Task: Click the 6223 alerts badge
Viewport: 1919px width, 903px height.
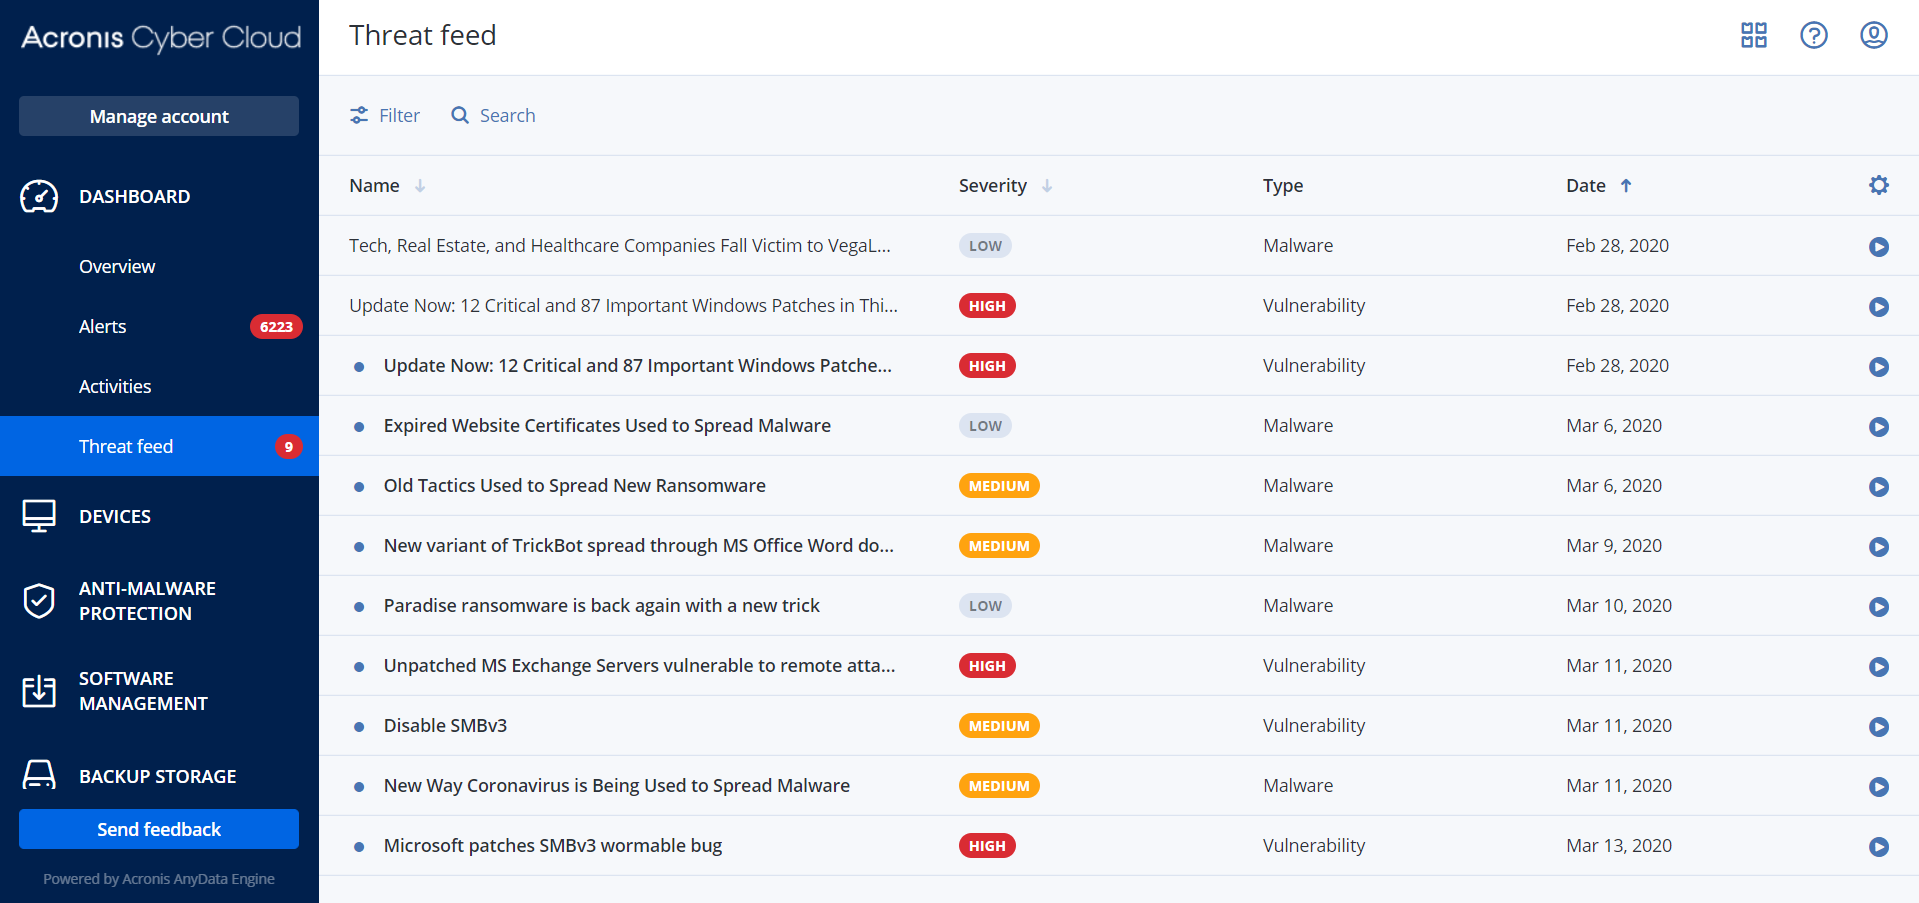Action: point(276,327)
